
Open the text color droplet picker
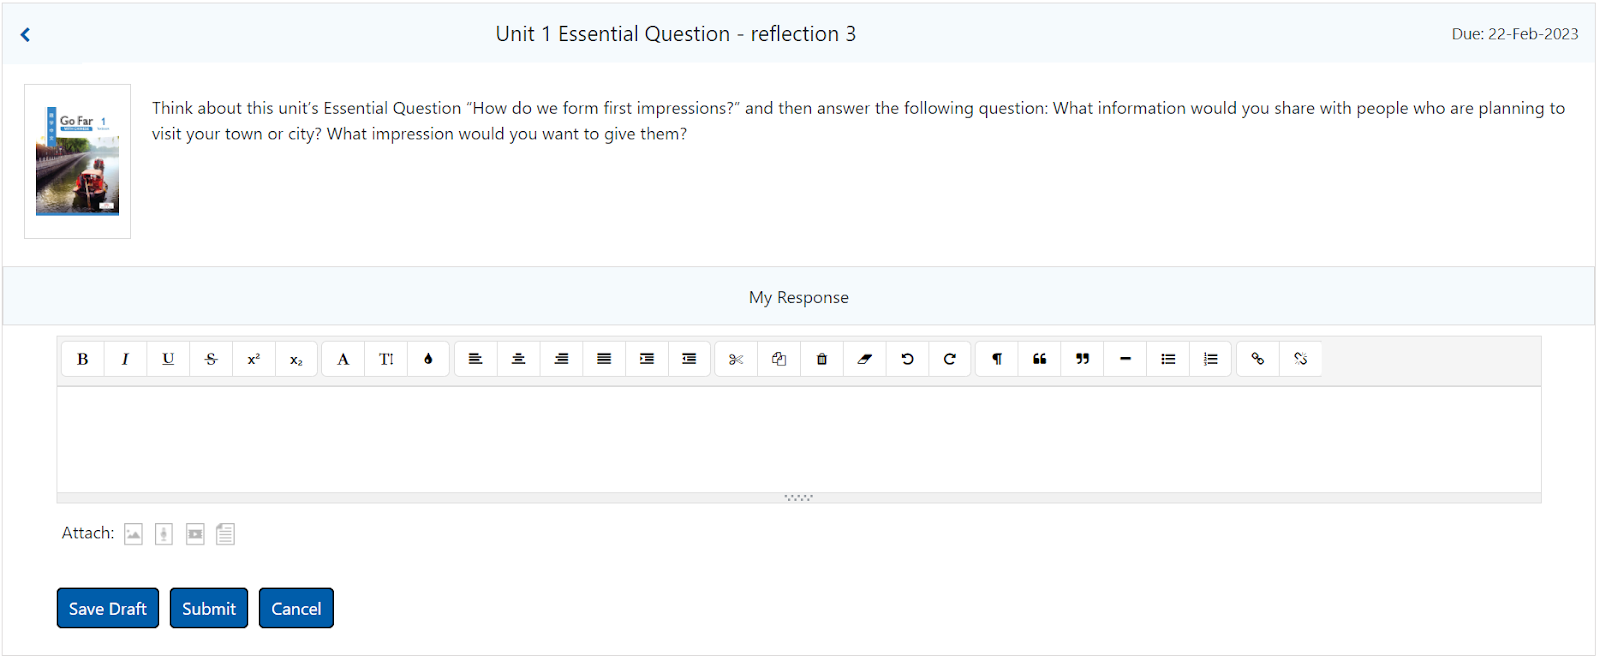(428, 359)
